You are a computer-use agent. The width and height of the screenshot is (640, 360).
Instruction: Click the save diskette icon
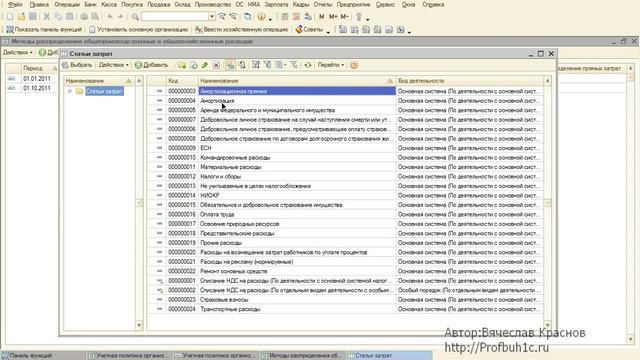33,17
